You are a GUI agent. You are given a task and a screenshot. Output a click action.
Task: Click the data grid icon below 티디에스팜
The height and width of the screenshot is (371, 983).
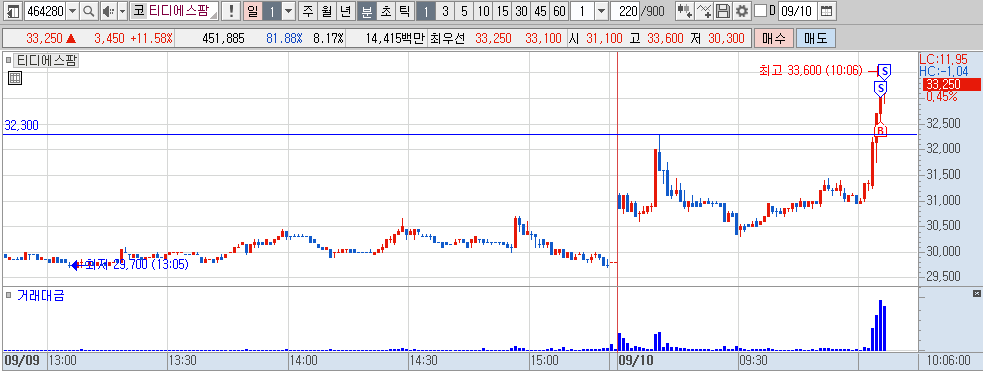click(x=15, y=78)
